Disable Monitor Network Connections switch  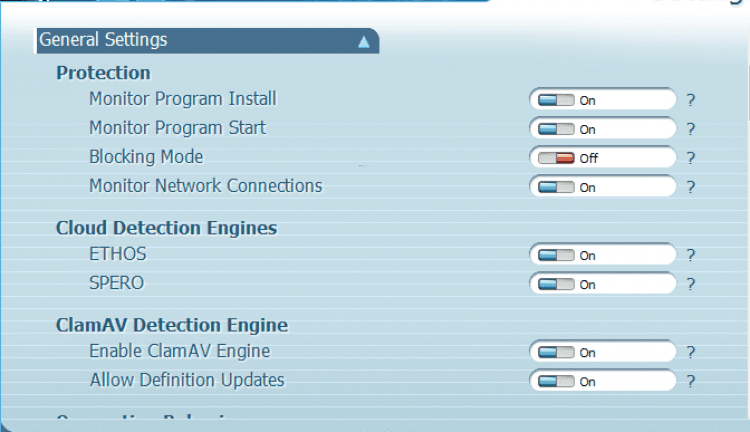click(556, 187)
